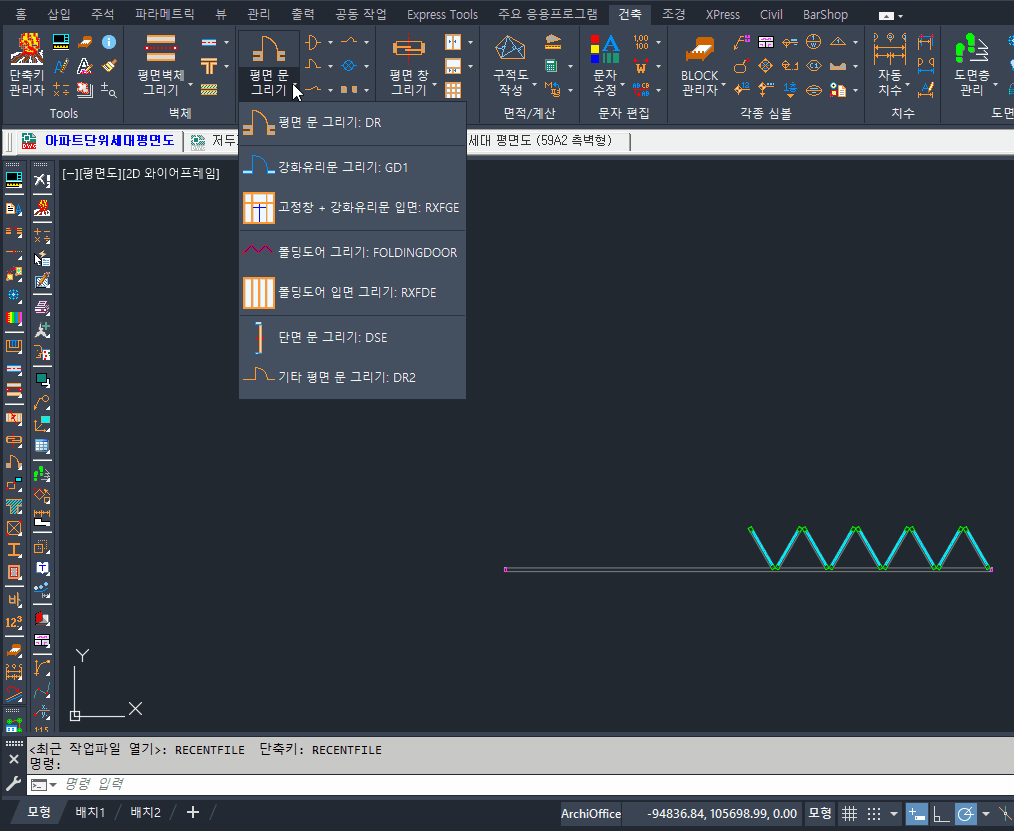Toggle polar tracking in status bar
The height and width of the screenshot is (831, 1014).
tap(966, 813)
